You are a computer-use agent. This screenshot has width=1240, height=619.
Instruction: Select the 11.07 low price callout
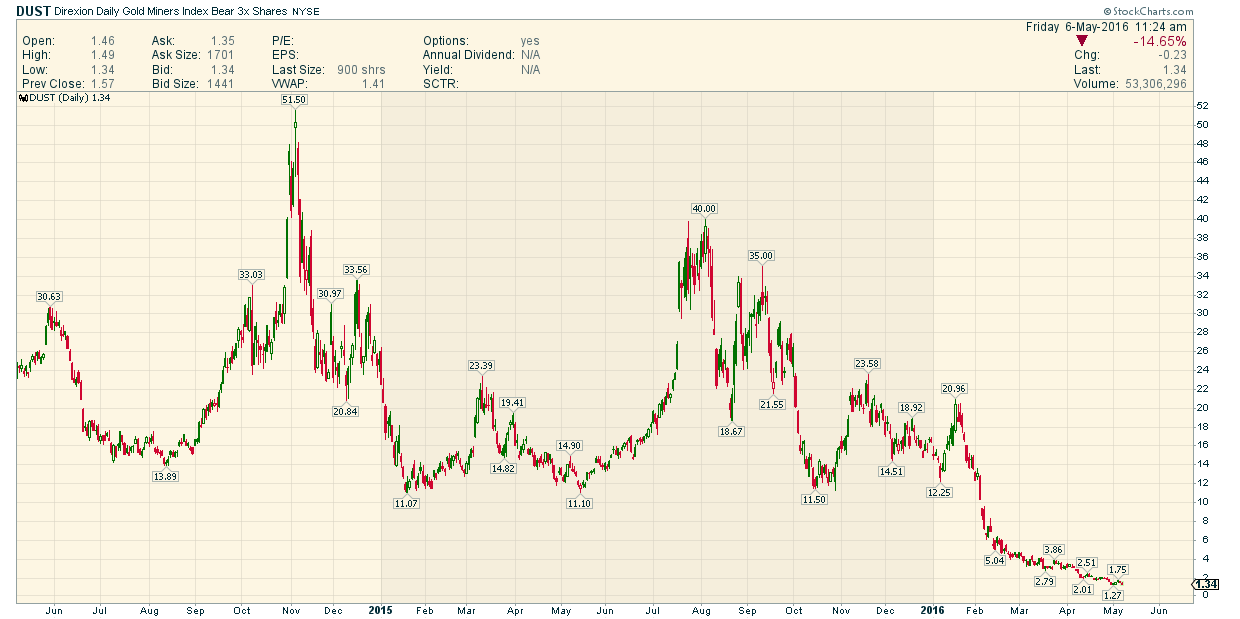pos(406,503)
